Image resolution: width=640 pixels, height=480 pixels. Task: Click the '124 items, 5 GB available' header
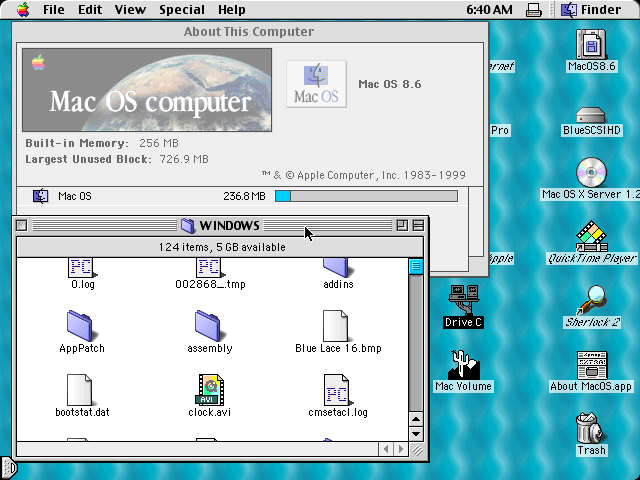pos(222,247)
